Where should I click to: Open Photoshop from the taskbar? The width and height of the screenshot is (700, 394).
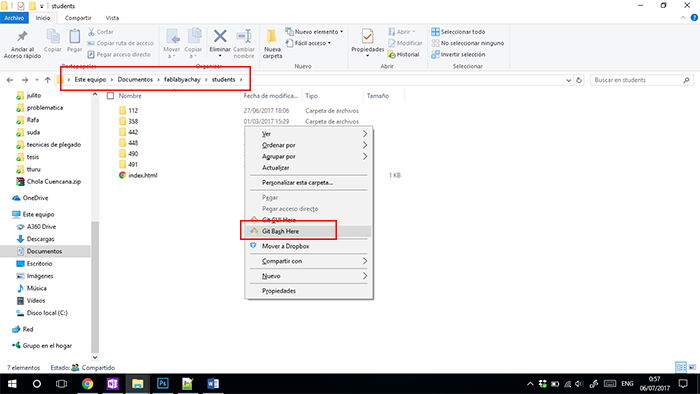tap(162, 384)
